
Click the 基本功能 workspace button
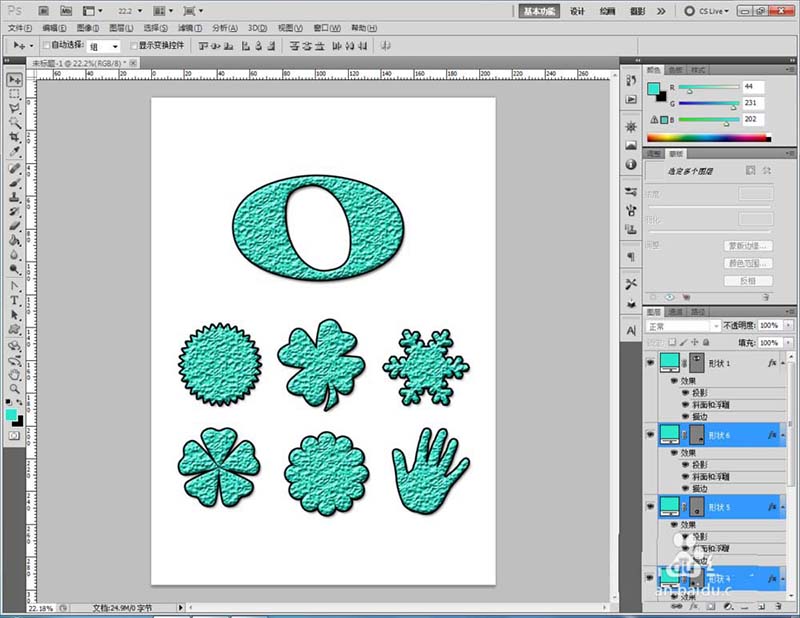click(539, 11)
